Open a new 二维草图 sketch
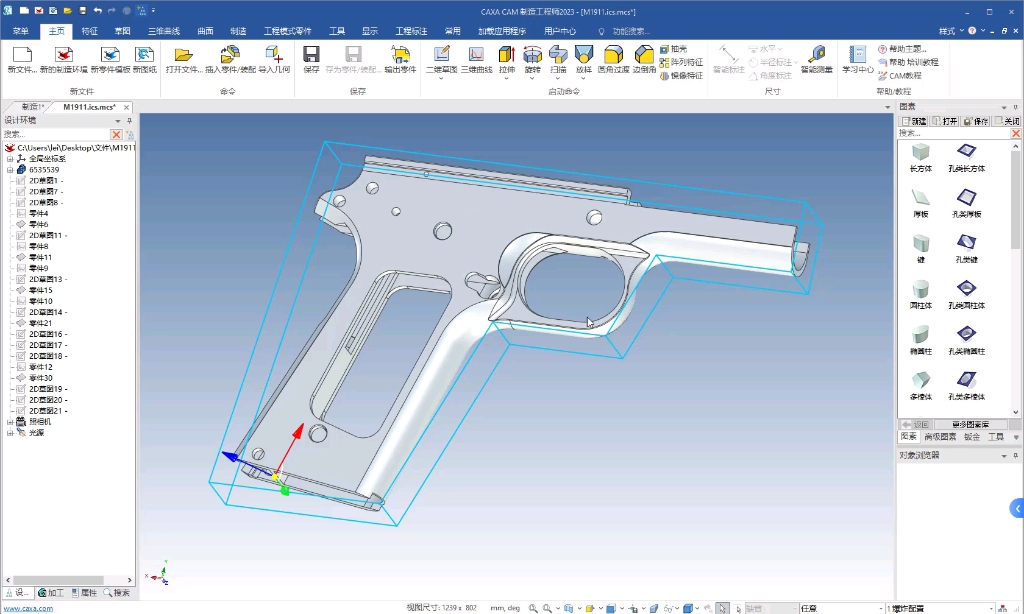Screen dimensions: 1024x614 click(x=441, y=59)
